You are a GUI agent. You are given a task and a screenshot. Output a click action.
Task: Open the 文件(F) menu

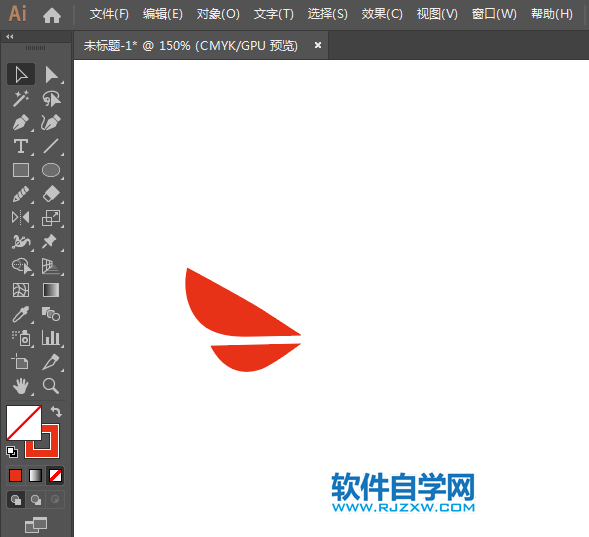click(x=109, y=14)
